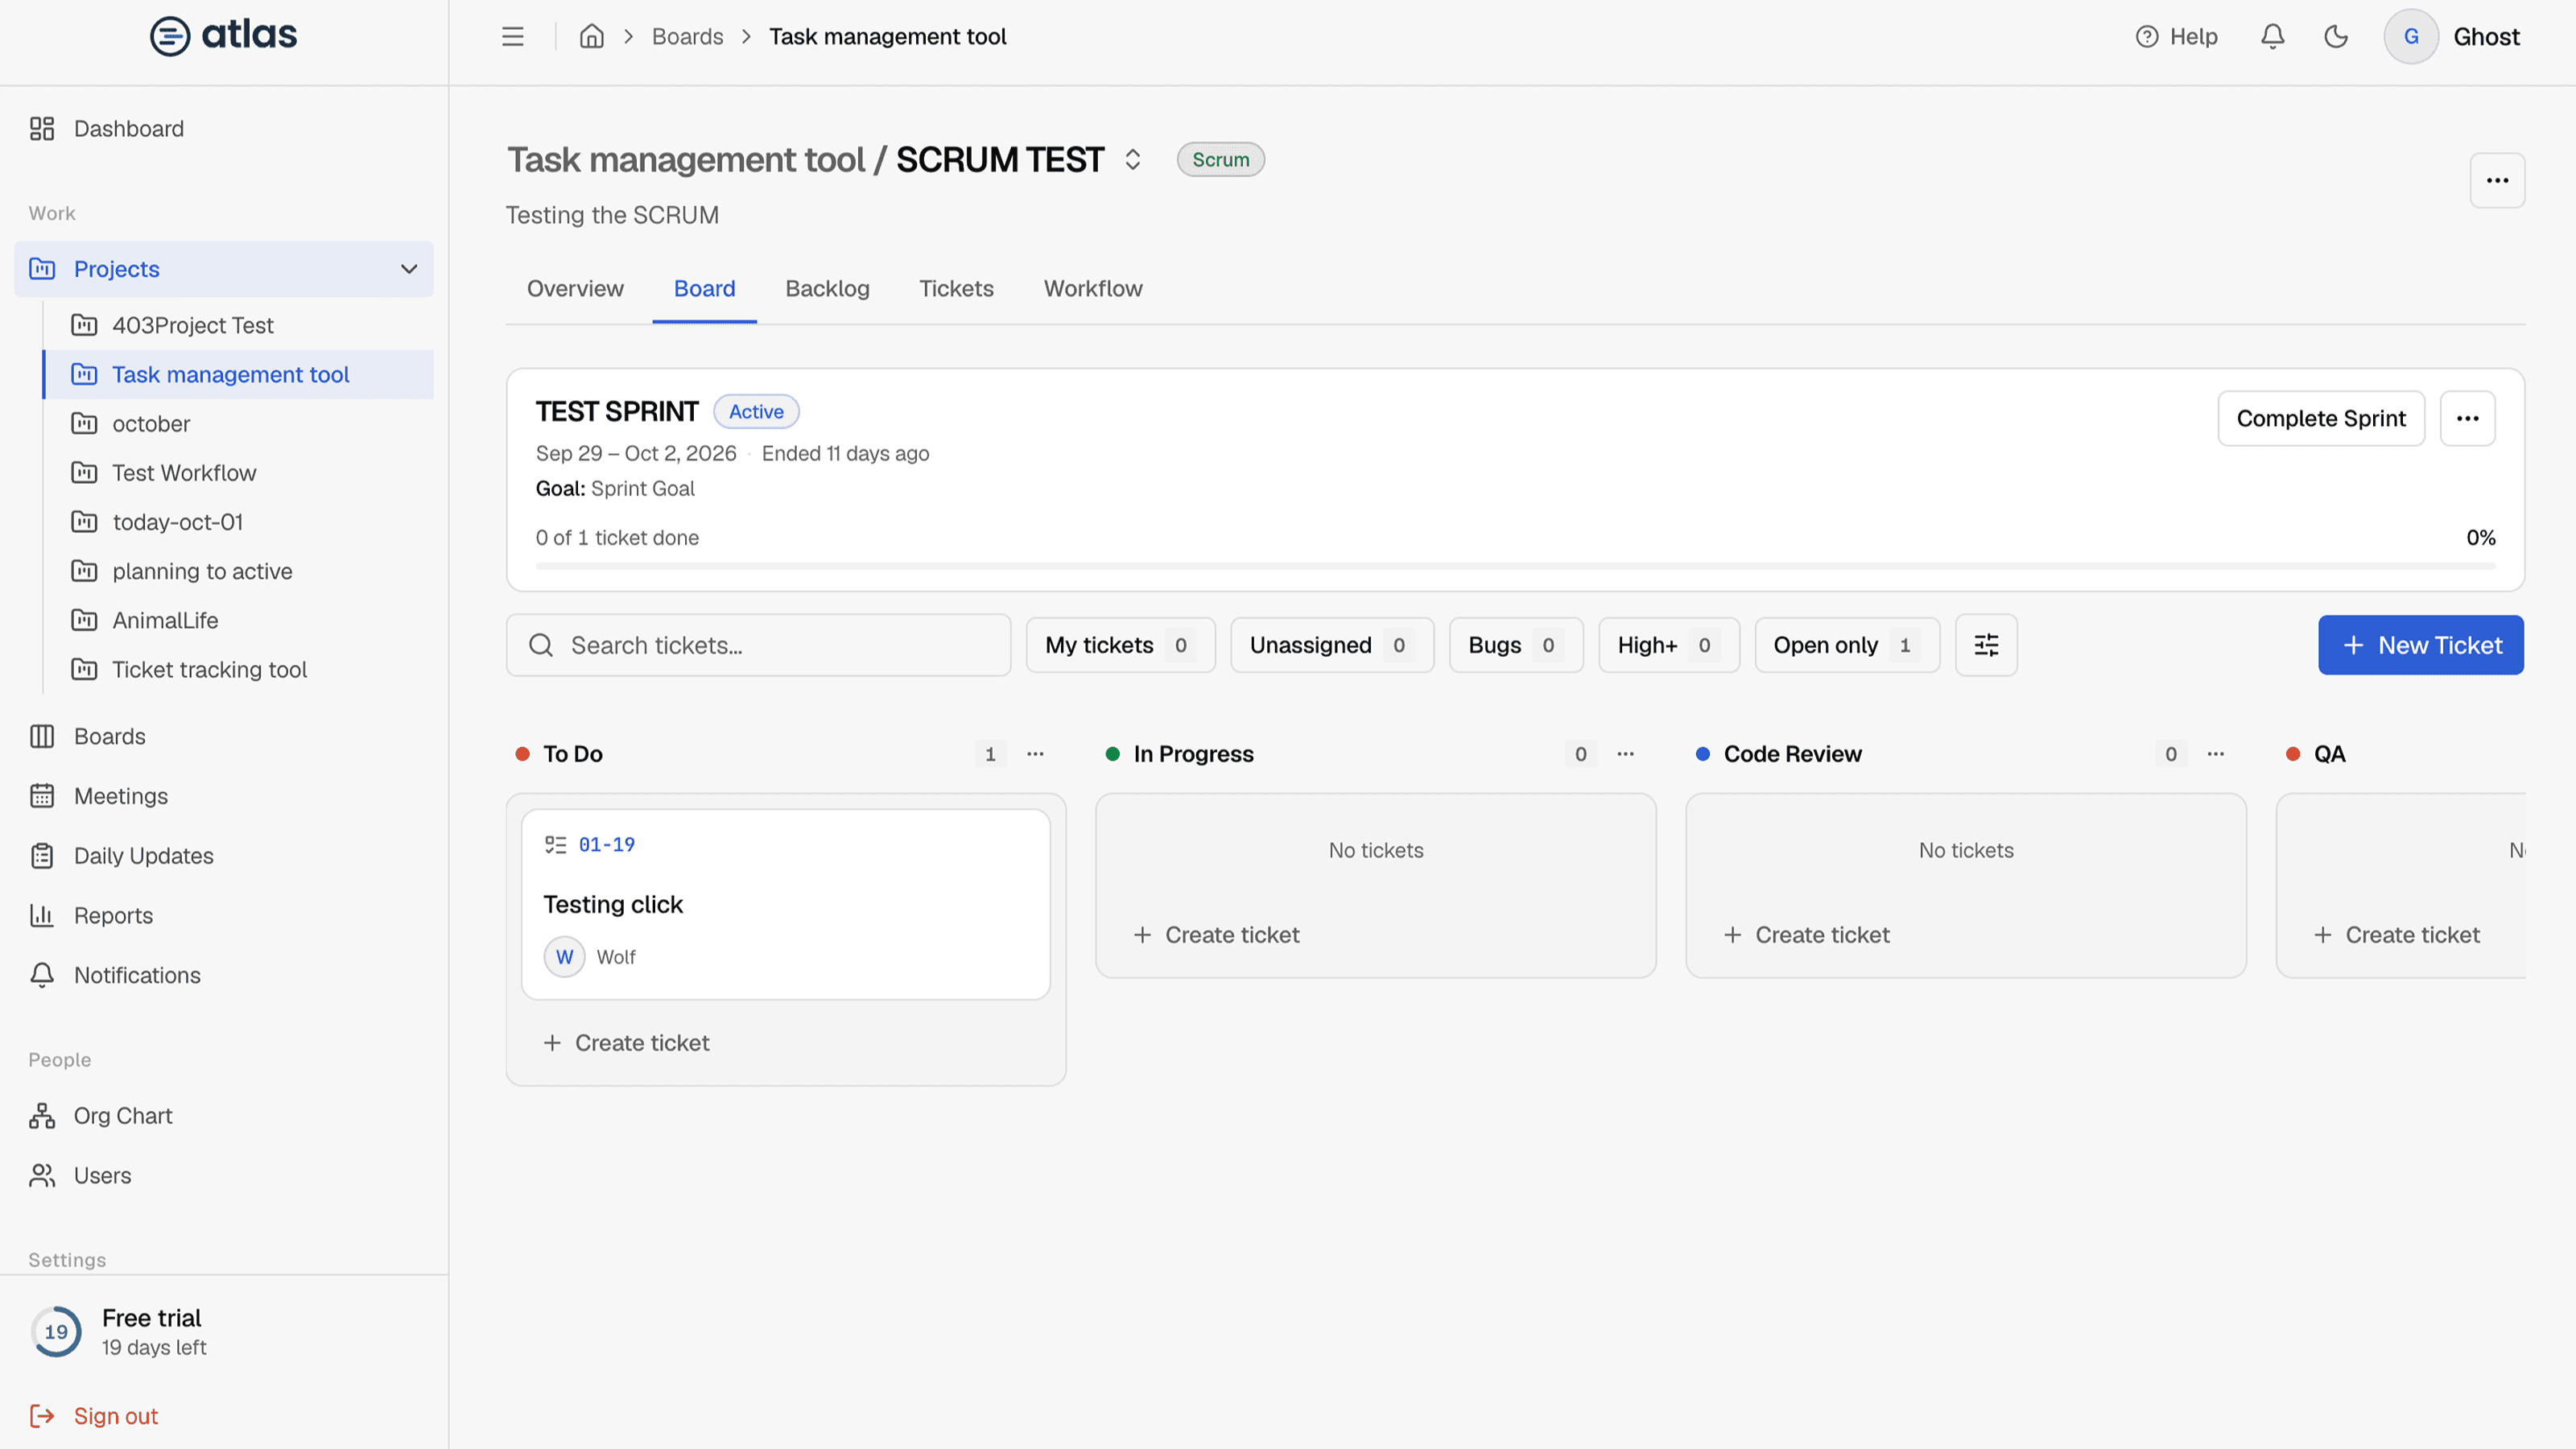Open Boards in sidebar
This screenshot has width=2576, height=1449.
(x=224, y=736)
